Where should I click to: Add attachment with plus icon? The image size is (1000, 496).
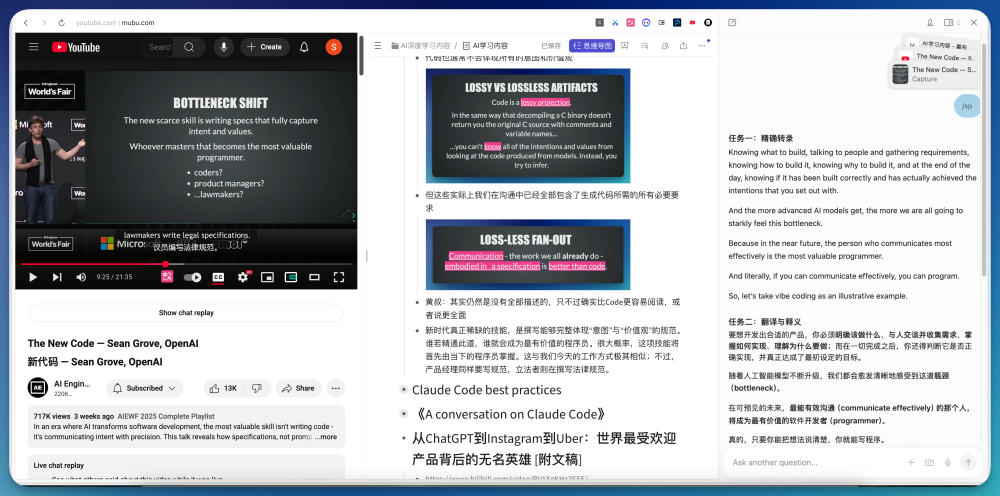point(911,463)
